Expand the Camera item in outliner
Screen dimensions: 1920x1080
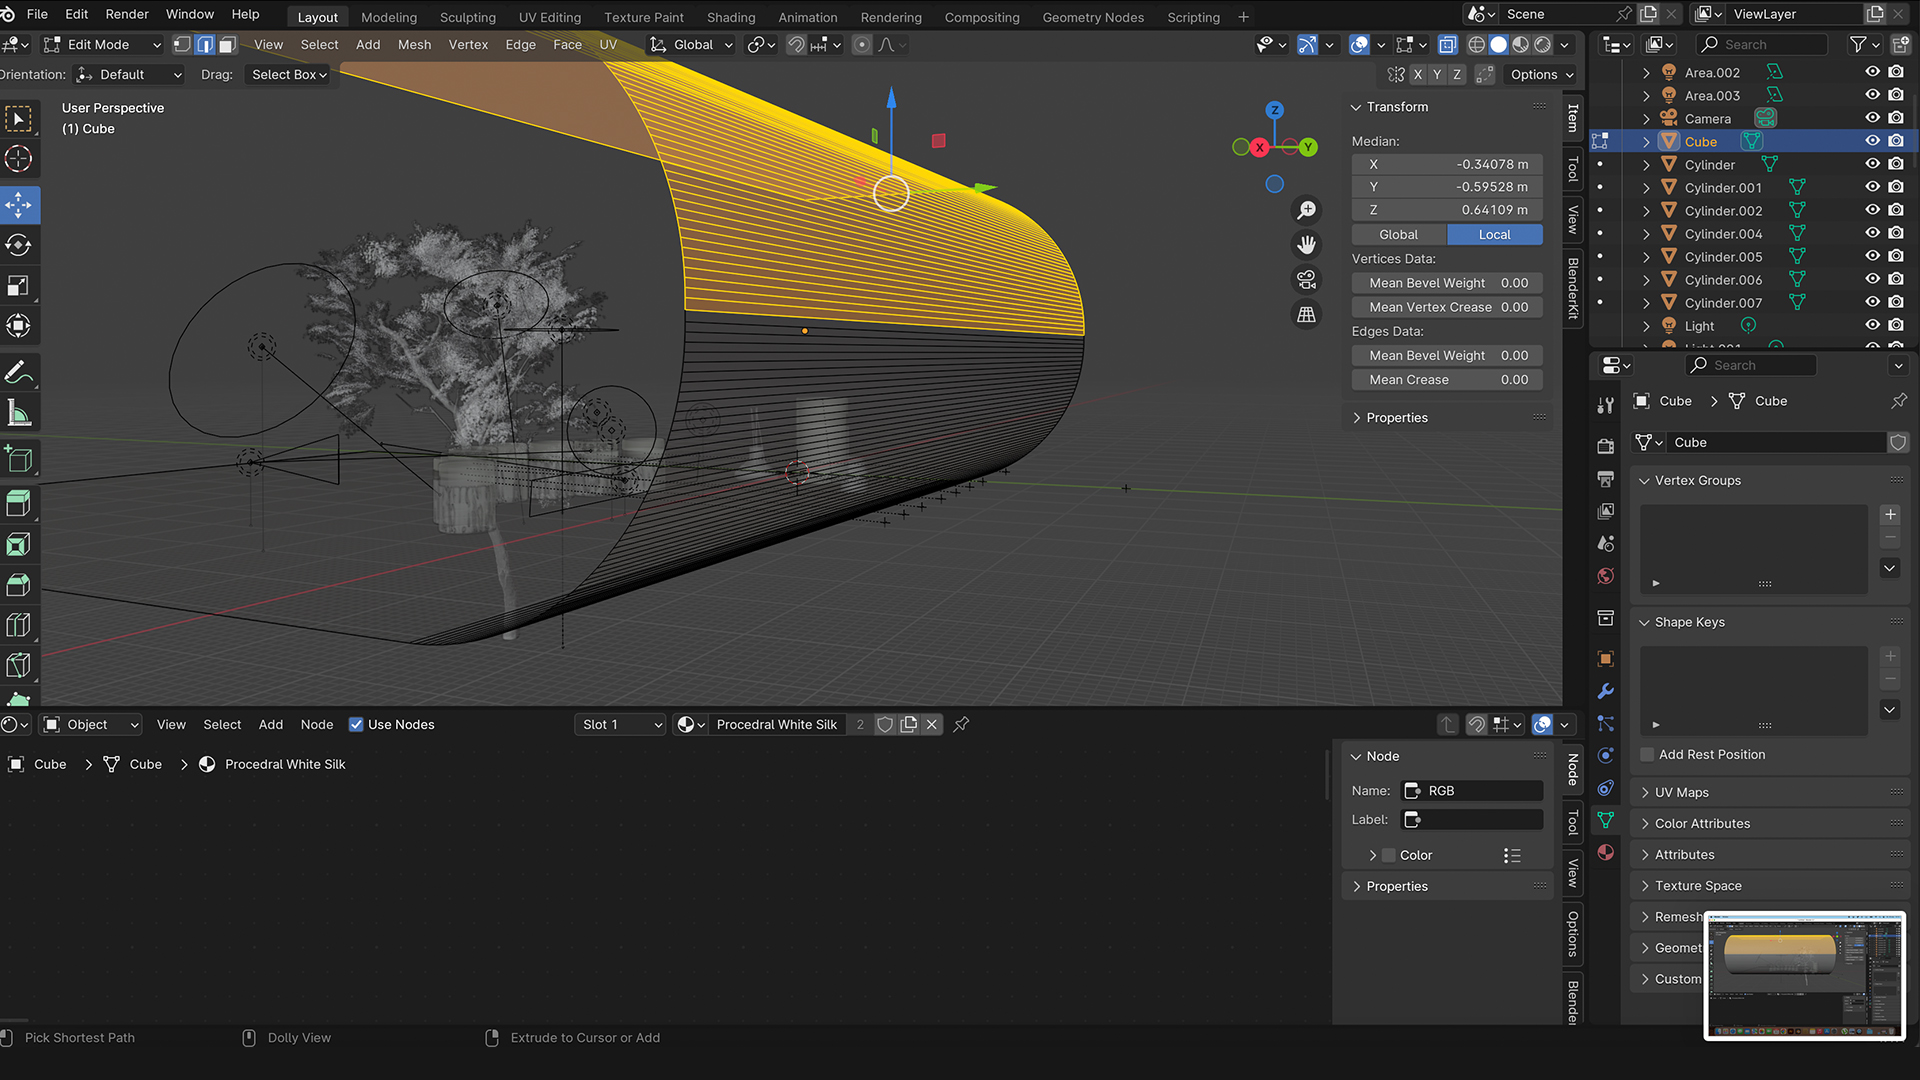1646,119
